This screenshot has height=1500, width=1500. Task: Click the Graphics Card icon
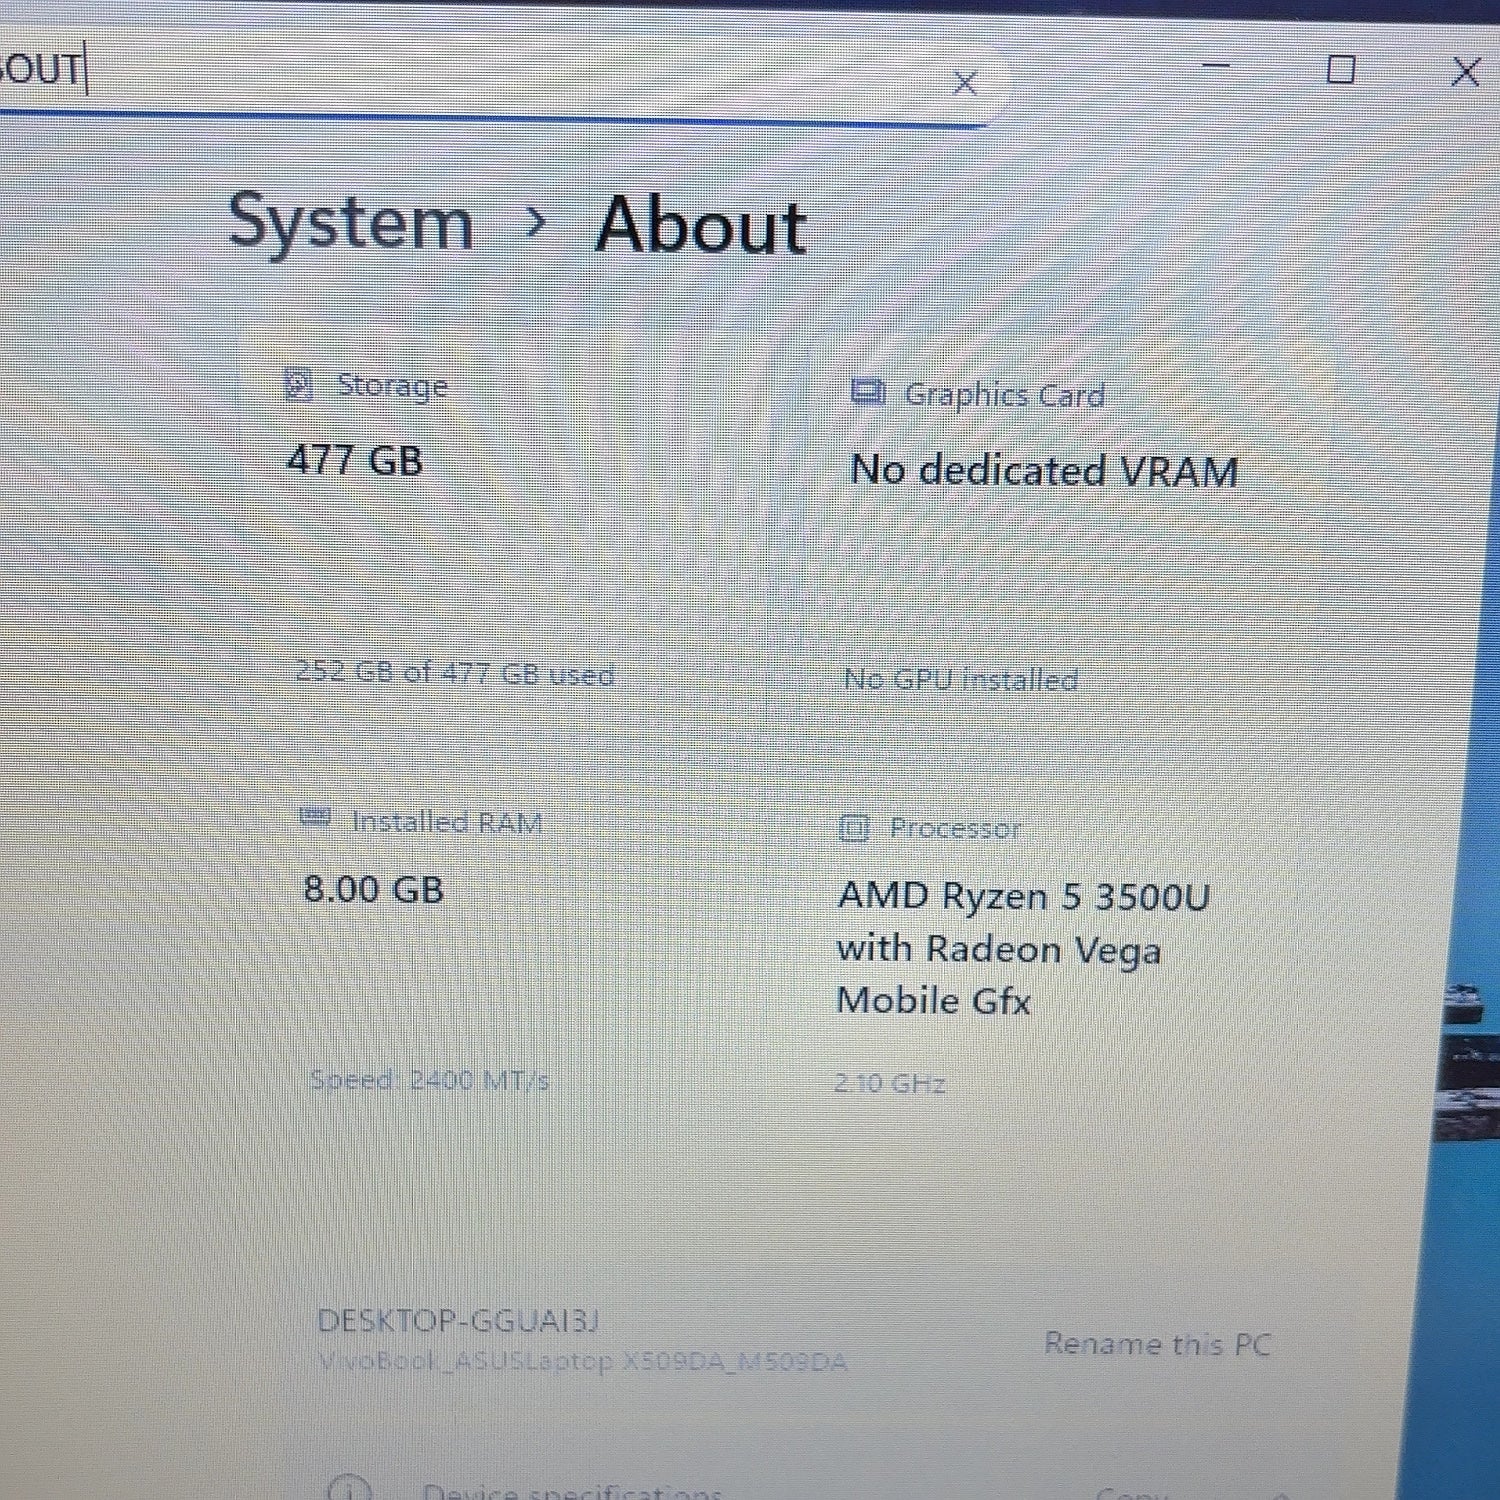pyautogui.click(x=867, y=392)
